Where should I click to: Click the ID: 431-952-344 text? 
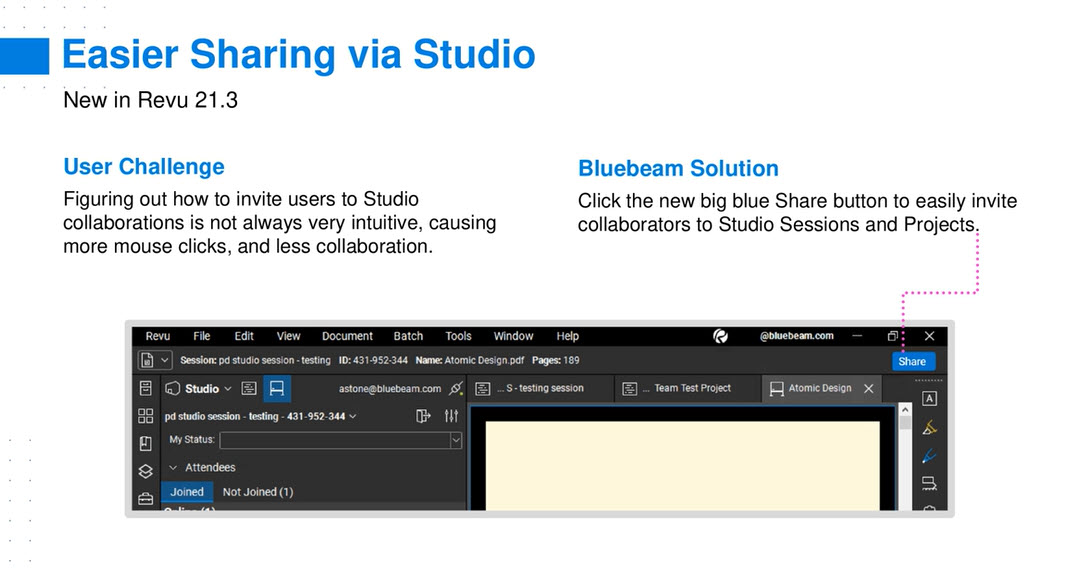(x=373, y=360)
